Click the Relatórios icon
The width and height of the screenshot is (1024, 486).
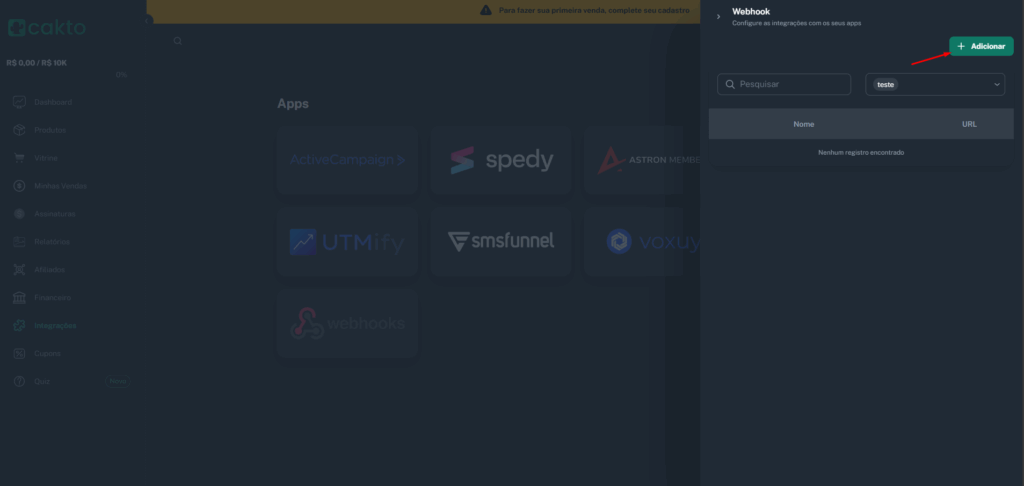[x=20, y=242]
